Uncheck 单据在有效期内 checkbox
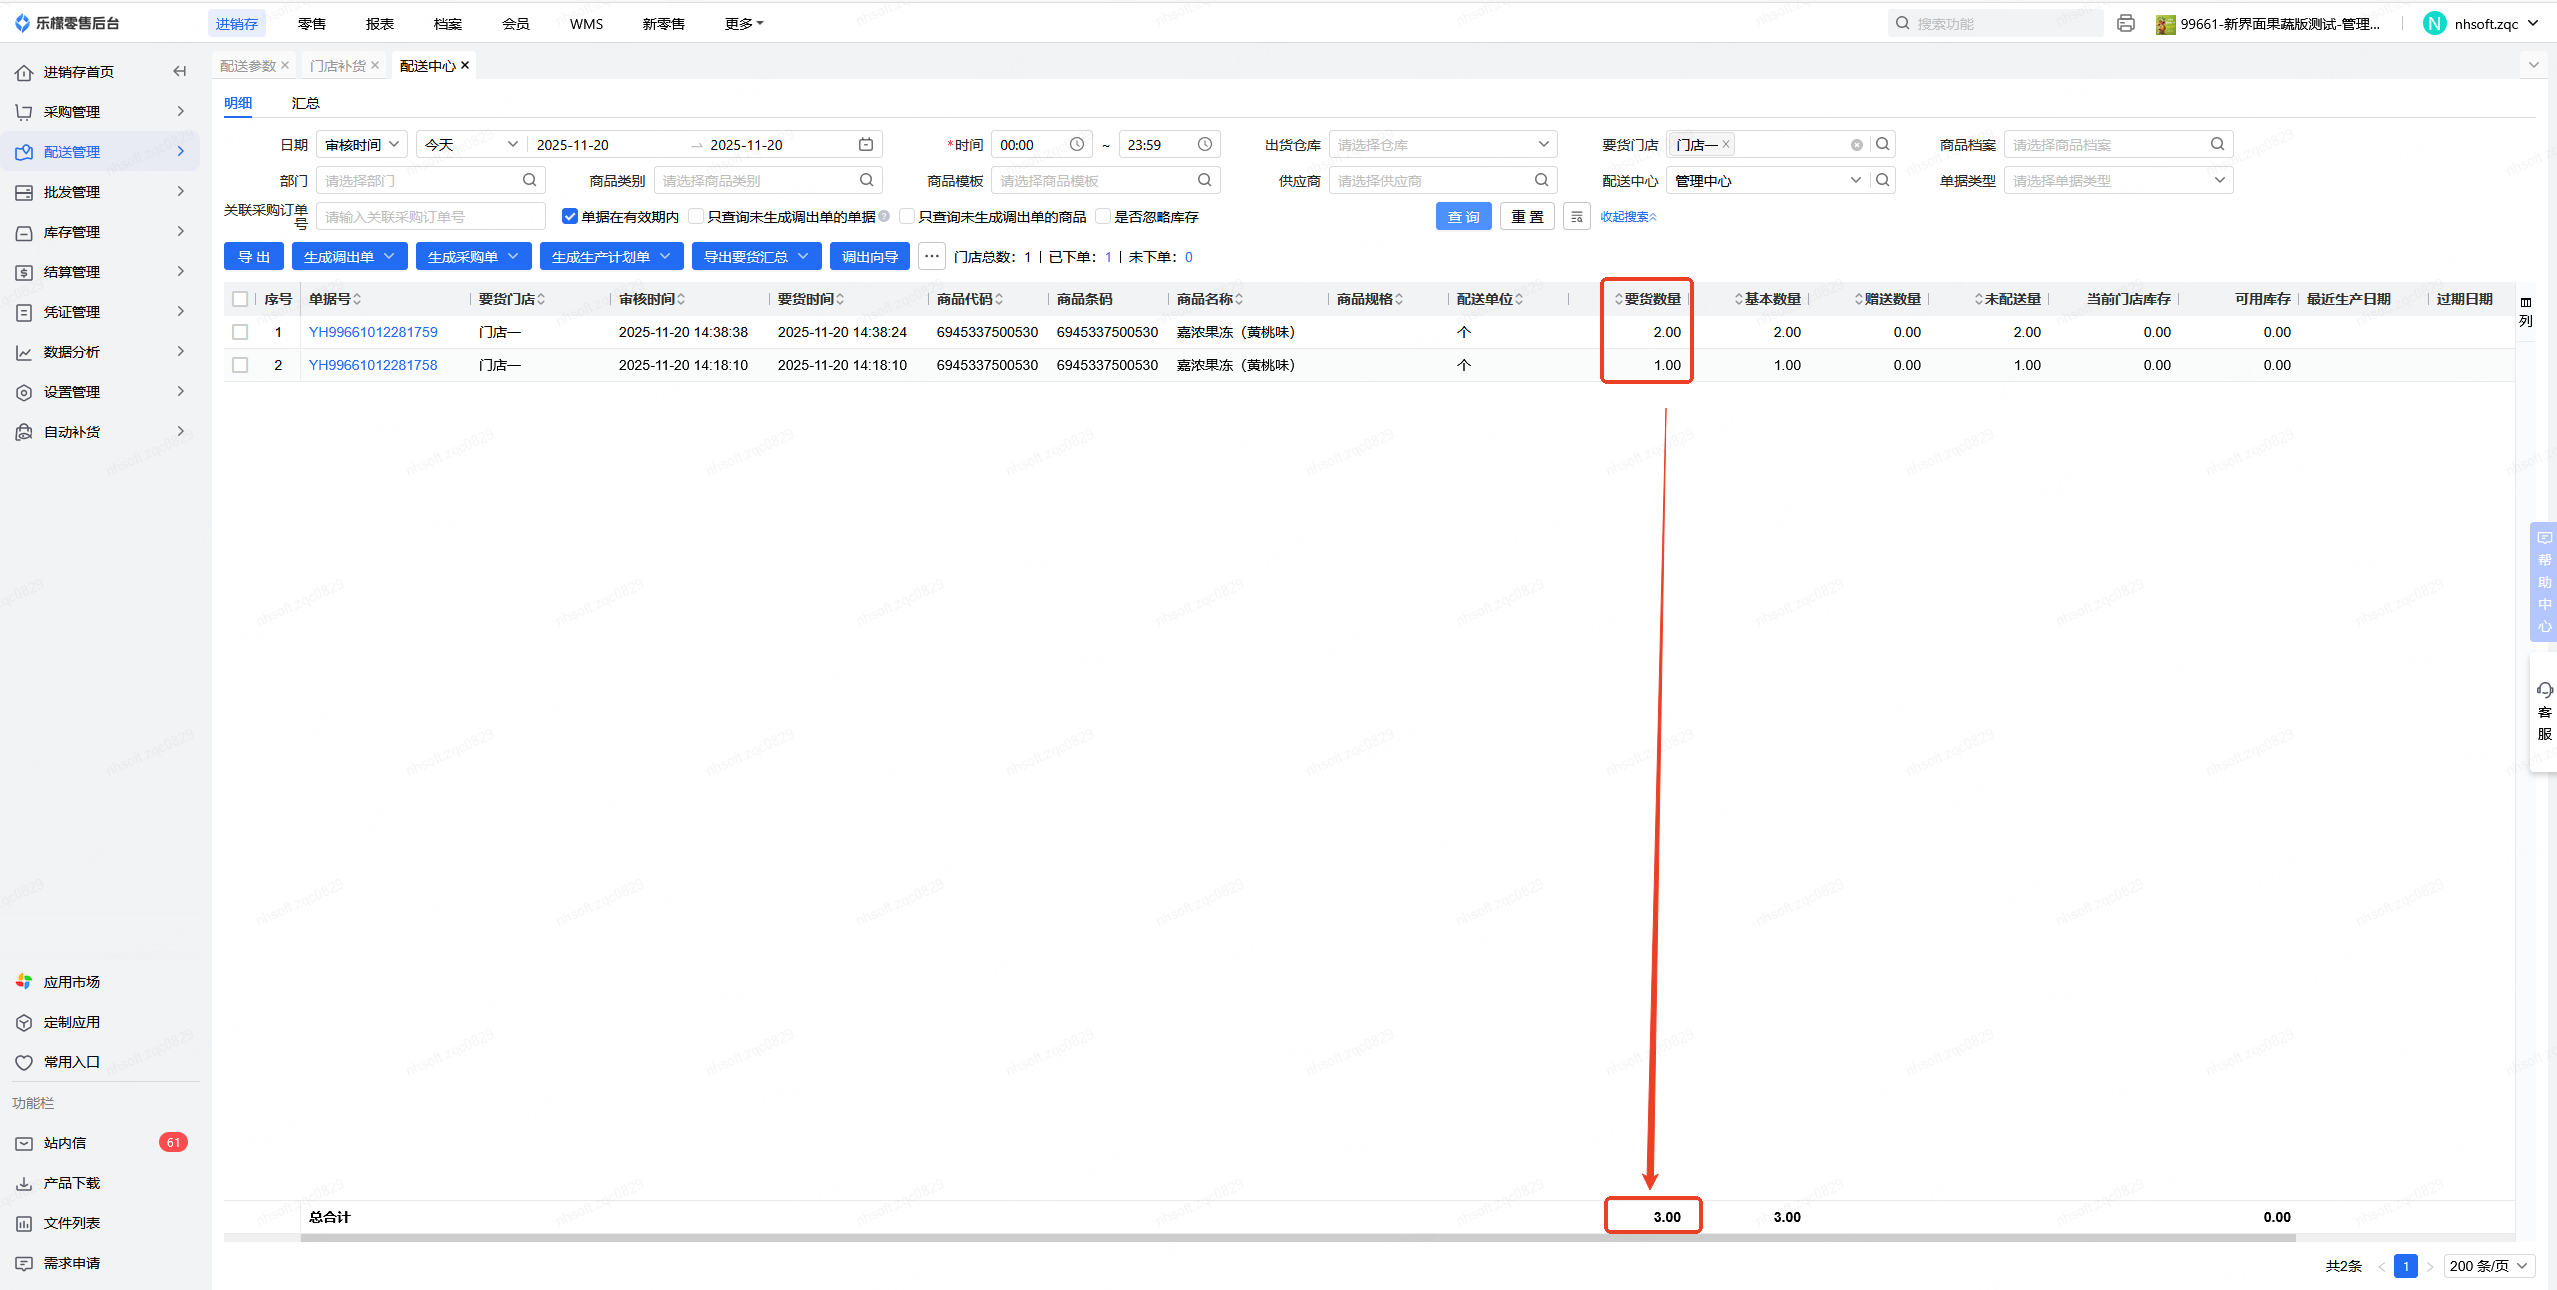The image size is (2557, 1290). (x=570, y=216)
